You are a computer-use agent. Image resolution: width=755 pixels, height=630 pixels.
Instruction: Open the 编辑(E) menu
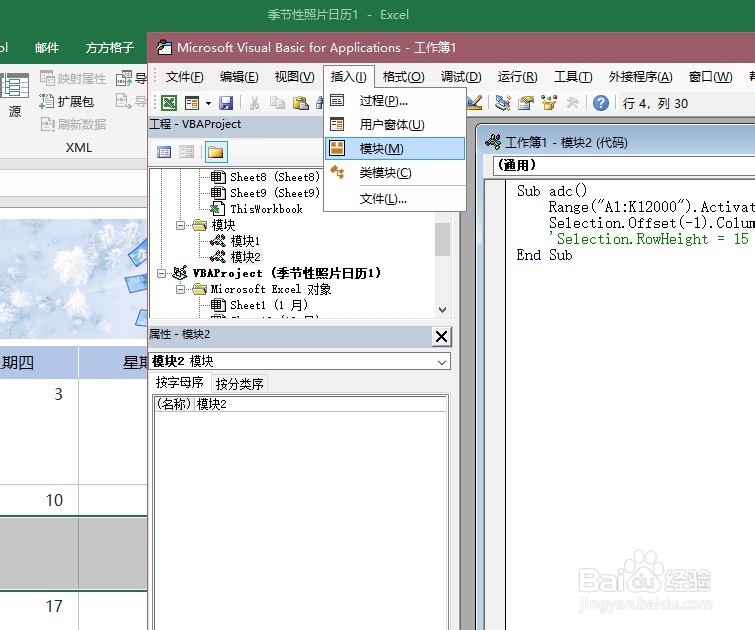tap(239, 77)
